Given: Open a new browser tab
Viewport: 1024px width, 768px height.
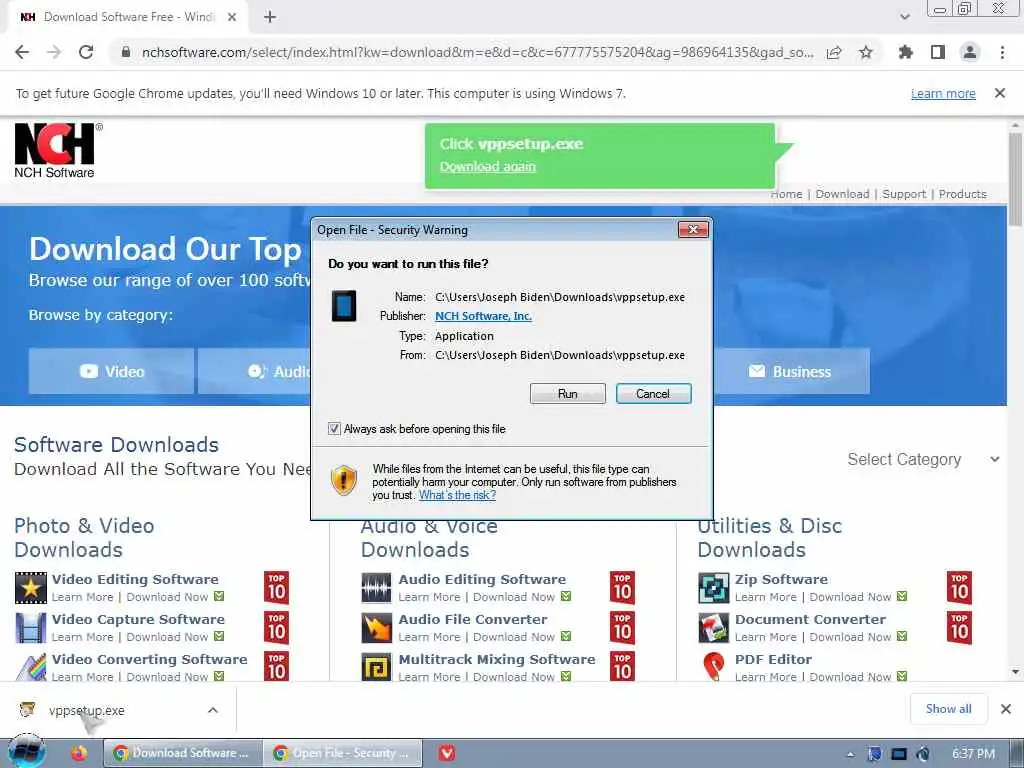Looking at the screenshot, I should pos(270,17).
